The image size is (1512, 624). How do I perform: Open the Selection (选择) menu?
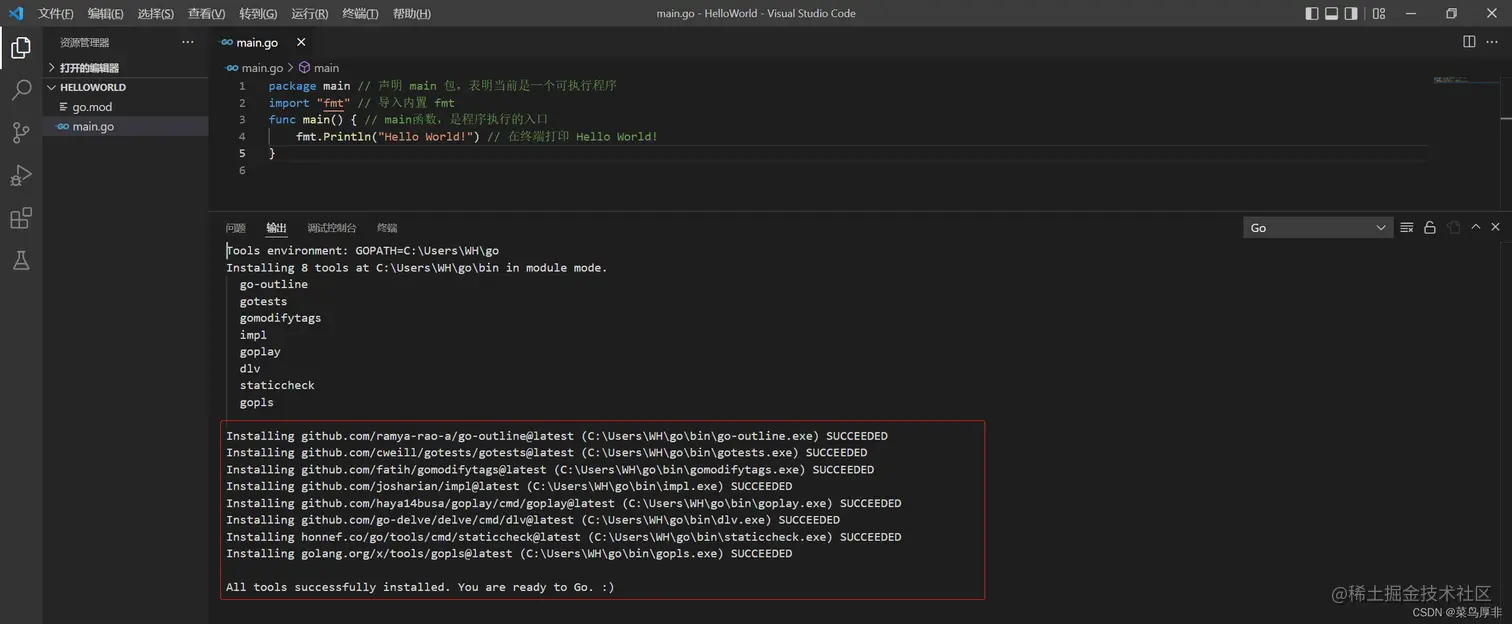click(x=155, y=13)
